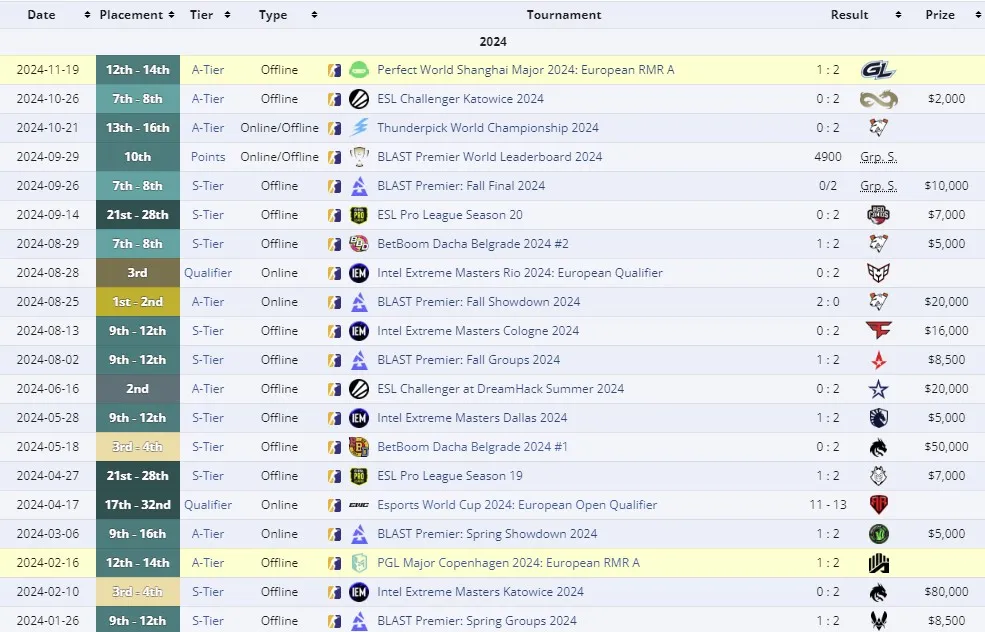
Task: Sort table by Placement column arrows
Action: 171,14
